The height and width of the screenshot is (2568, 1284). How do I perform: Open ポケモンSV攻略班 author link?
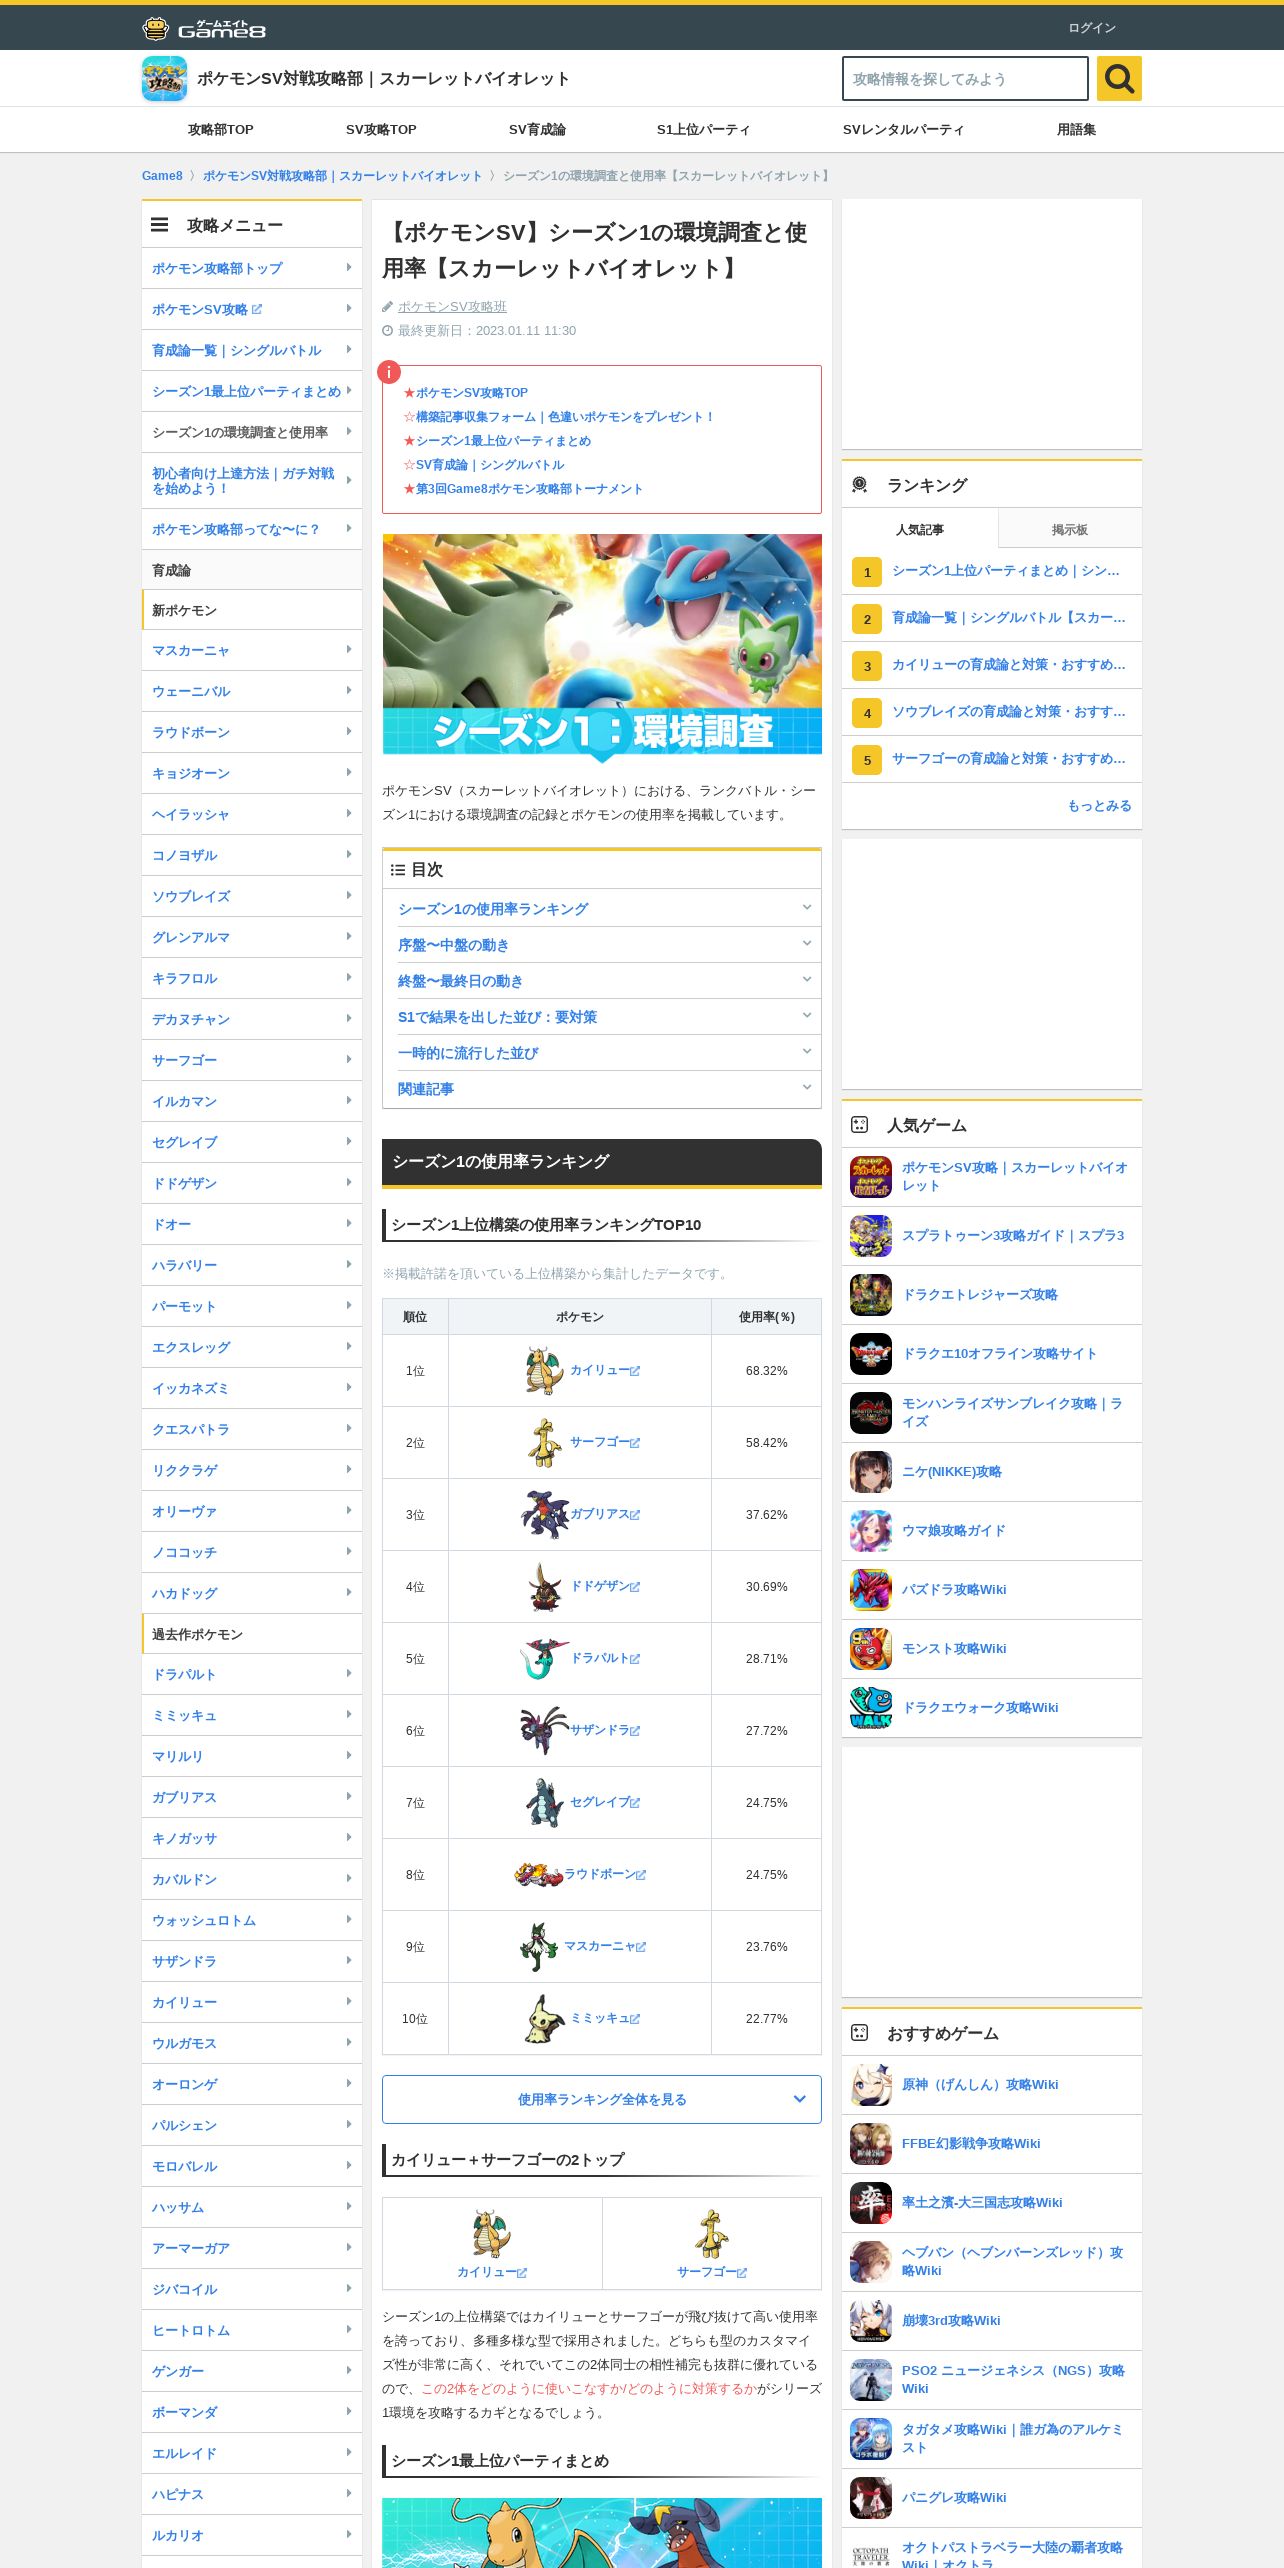click(452, 306)
